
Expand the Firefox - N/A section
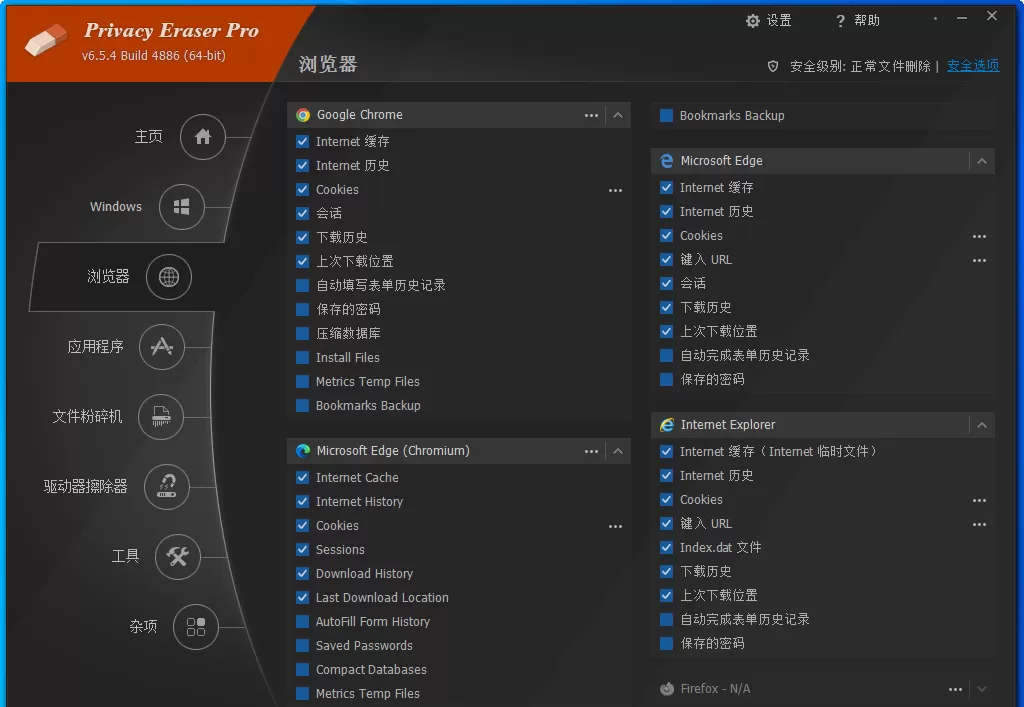coord(982,689)
